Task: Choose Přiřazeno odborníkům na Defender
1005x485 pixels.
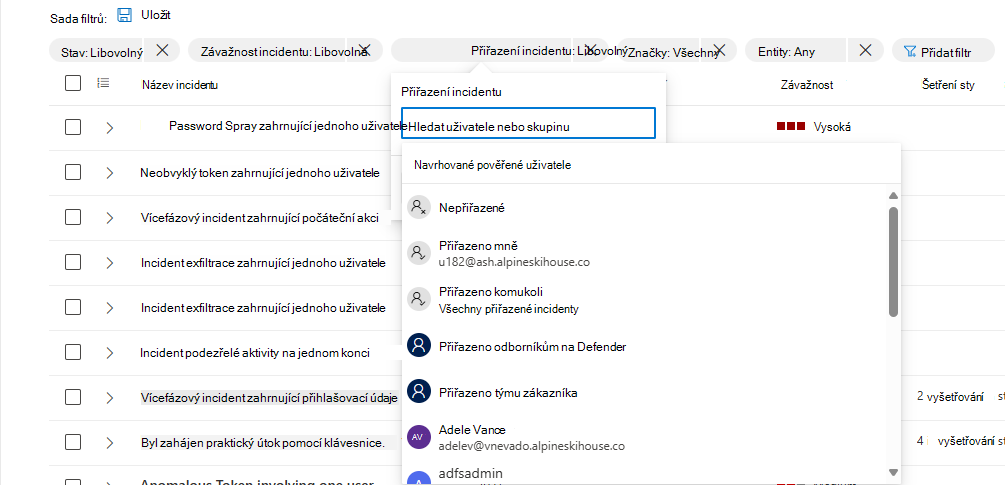Action: click(x=644, y=347)
